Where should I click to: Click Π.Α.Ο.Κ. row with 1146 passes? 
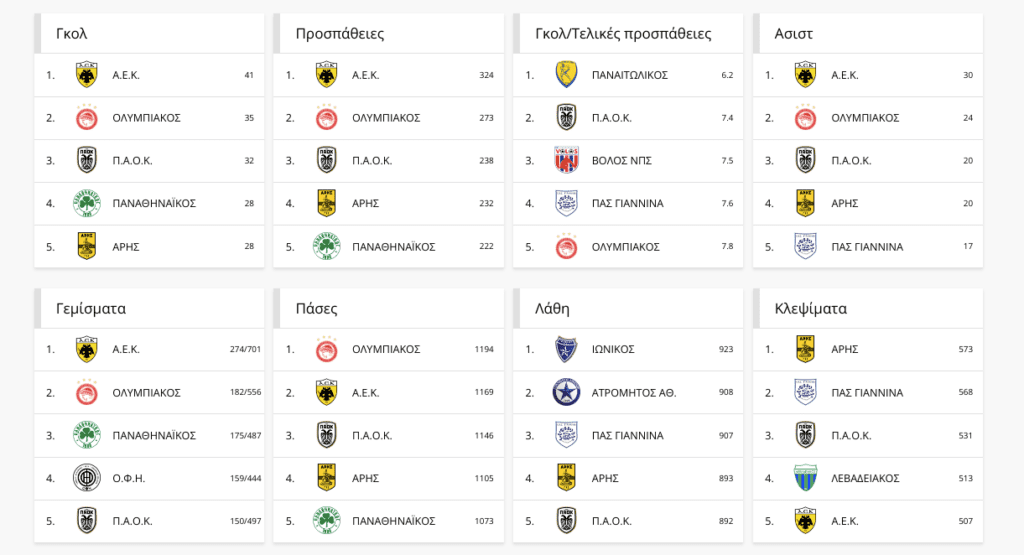tap(389, 436)
